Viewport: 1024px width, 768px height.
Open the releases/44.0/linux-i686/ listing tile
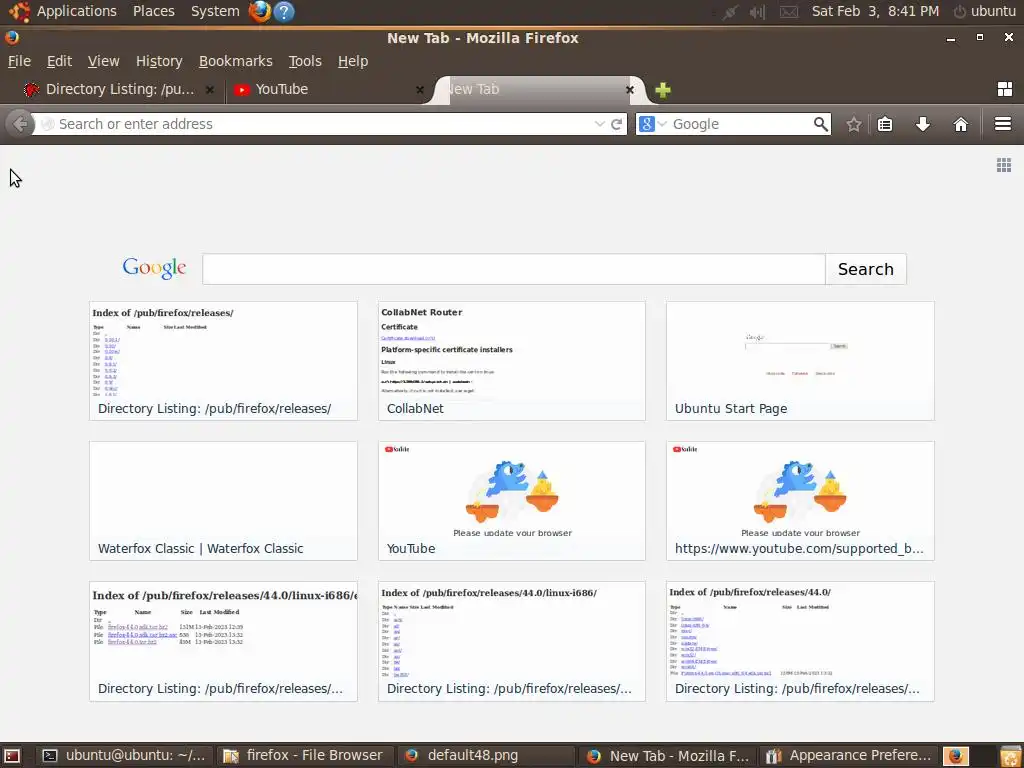tap(511, 641)
